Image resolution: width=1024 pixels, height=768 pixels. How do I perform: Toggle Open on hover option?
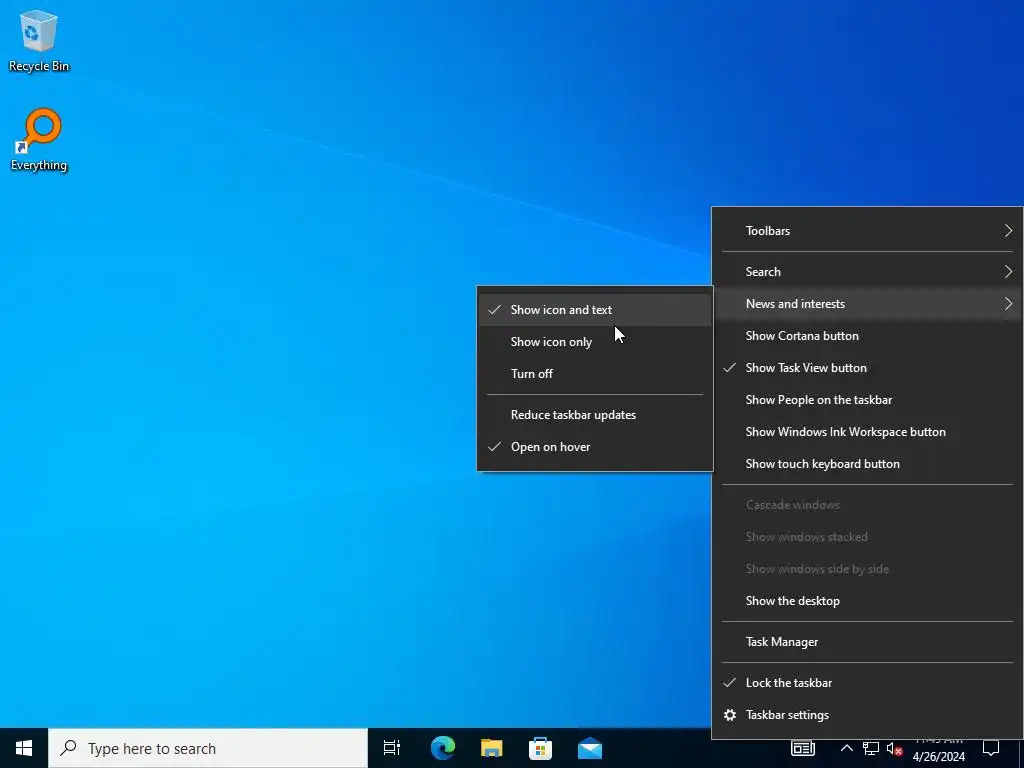(x=595, y=447)
